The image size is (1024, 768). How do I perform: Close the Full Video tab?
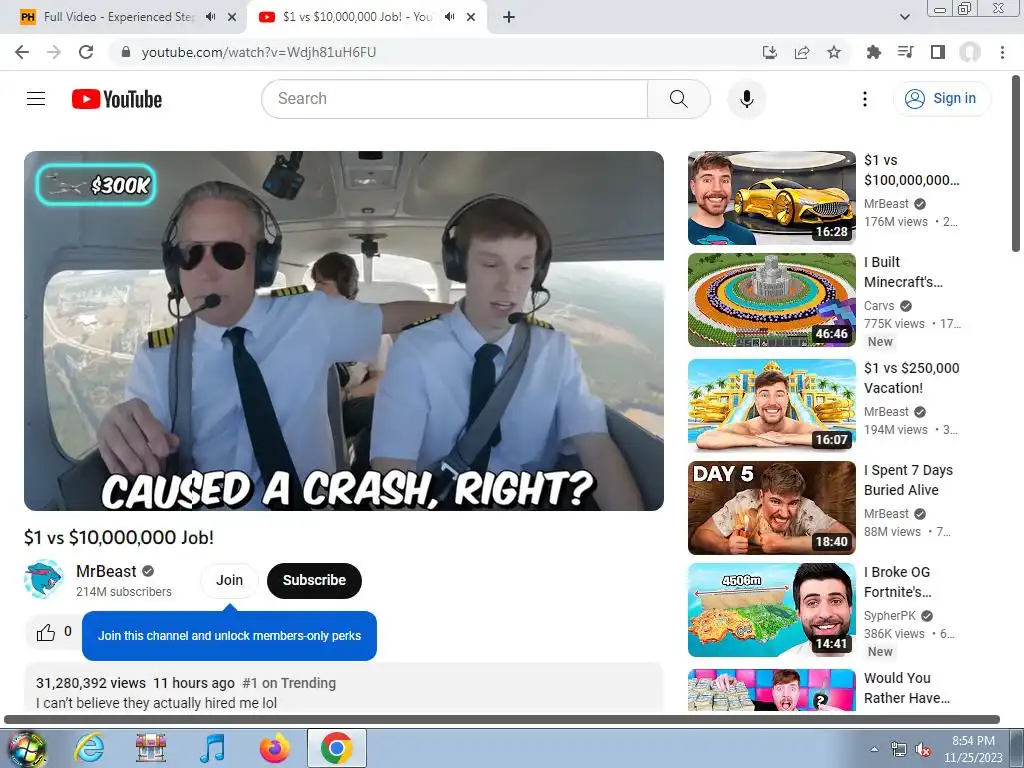tap(232, 17)
